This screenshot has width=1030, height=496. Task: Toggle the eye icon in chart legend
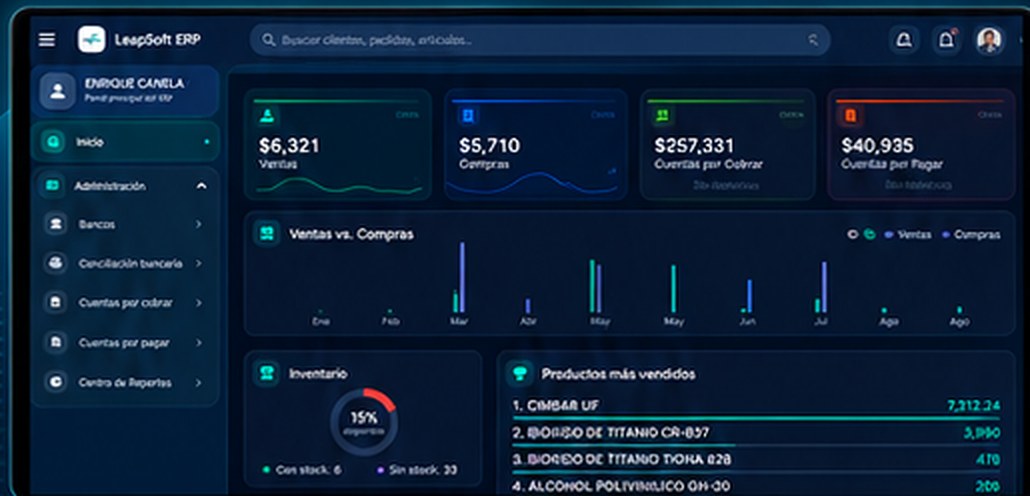pyautogui.click(x=853, y=234)
